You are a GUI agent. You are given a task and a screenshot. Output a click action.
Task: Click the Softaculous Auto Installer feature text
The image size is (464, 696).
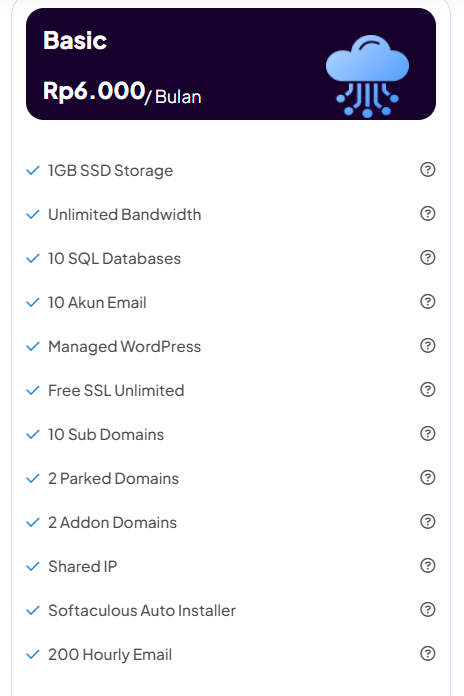[142, 610]
